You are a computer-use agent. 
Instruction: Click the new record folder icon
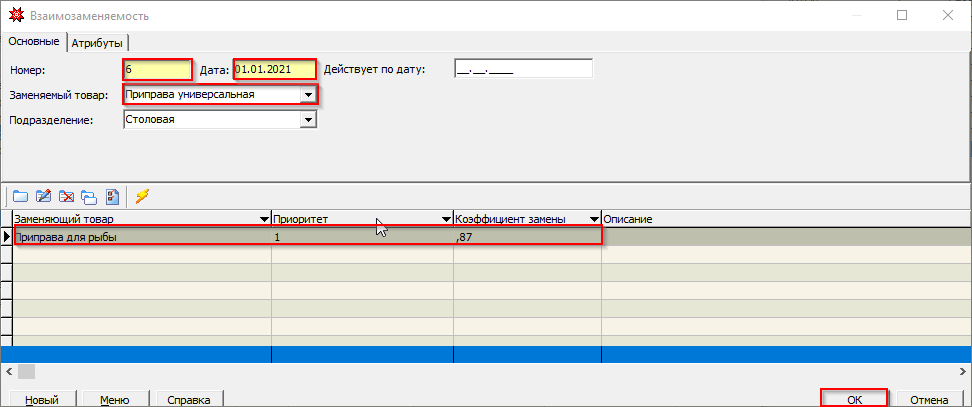[20, 196]
